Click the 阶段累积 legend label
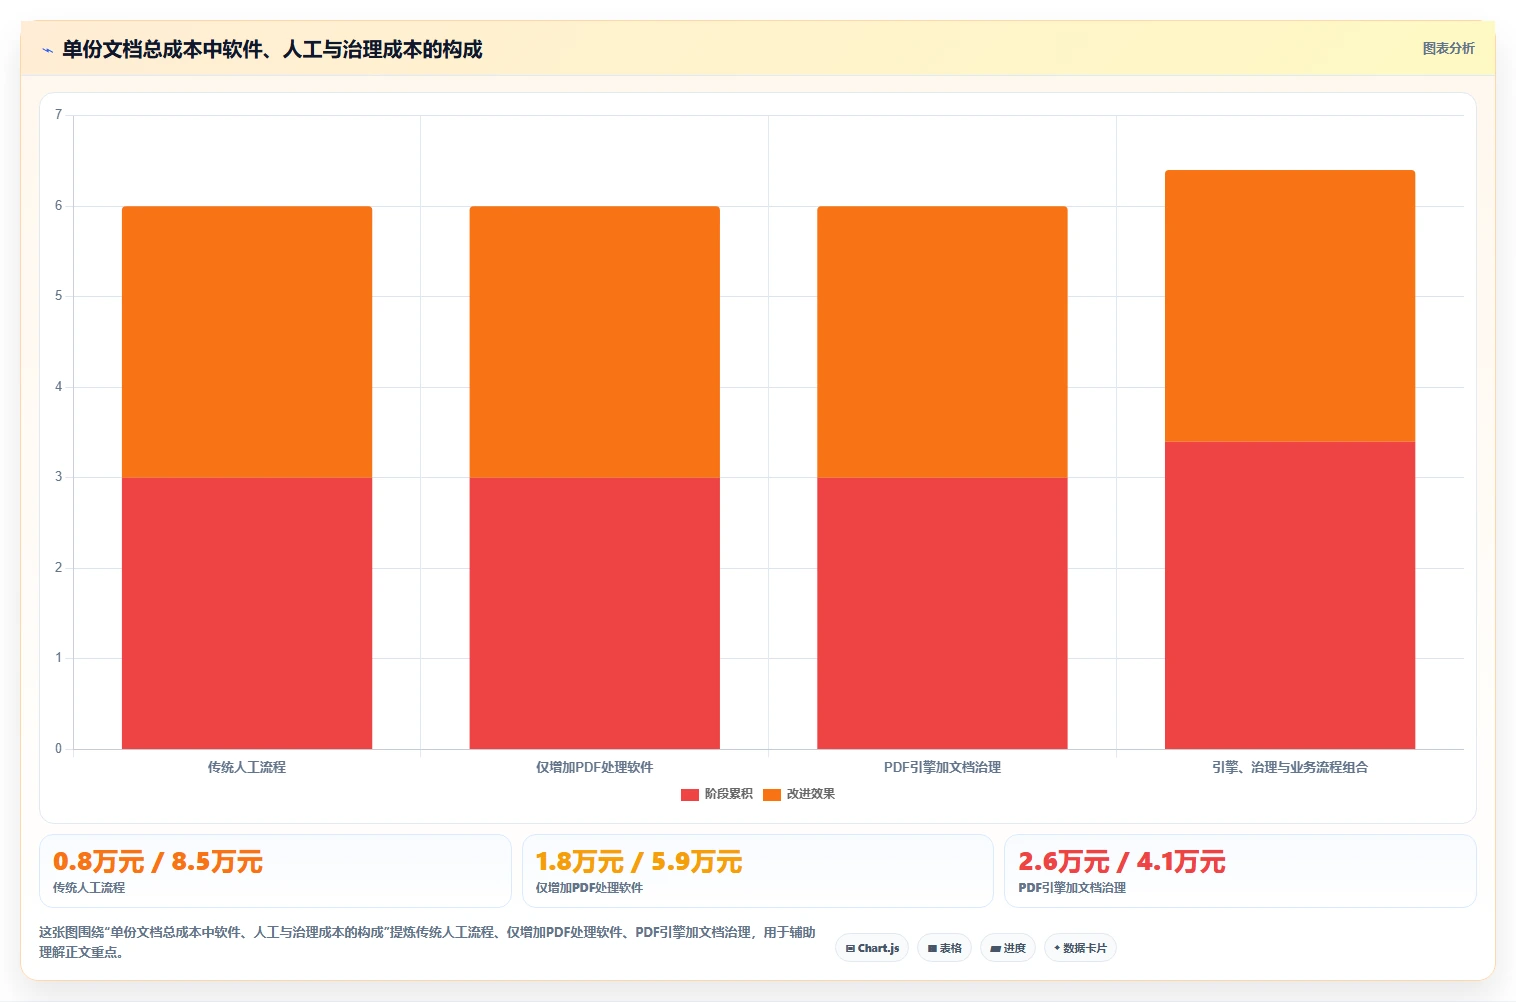 (728, 794)
